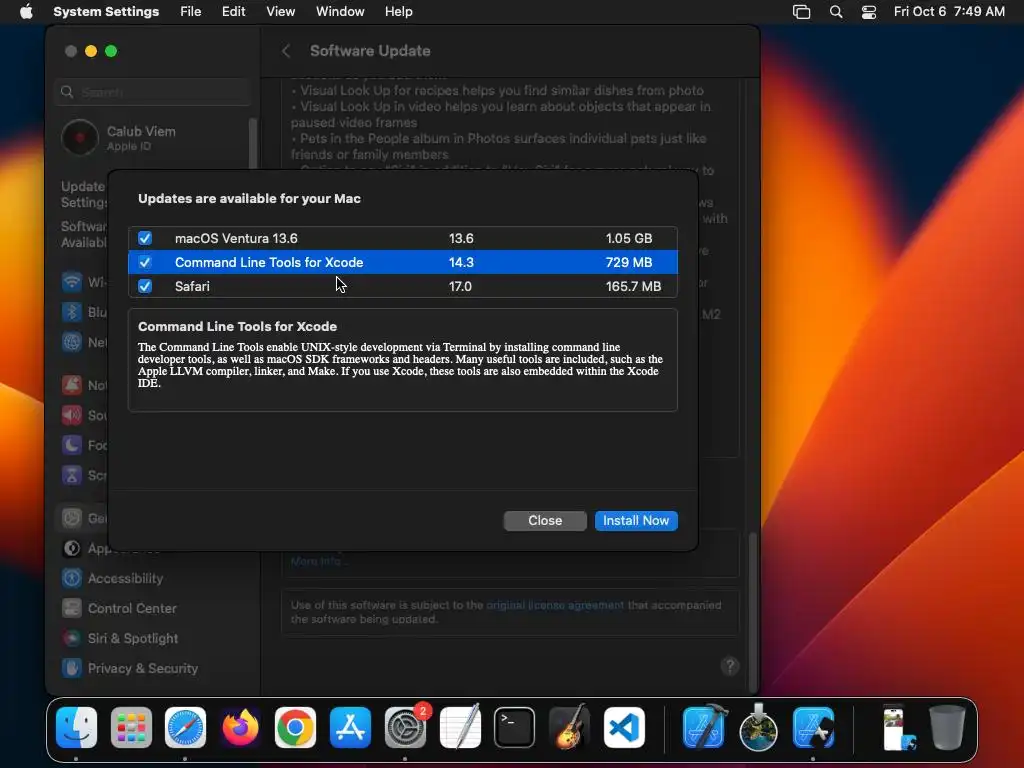This screenshot has height=768, width=1024.
Task: Select the macOS Ventura 13.6 row name
Action: point(236,238)
